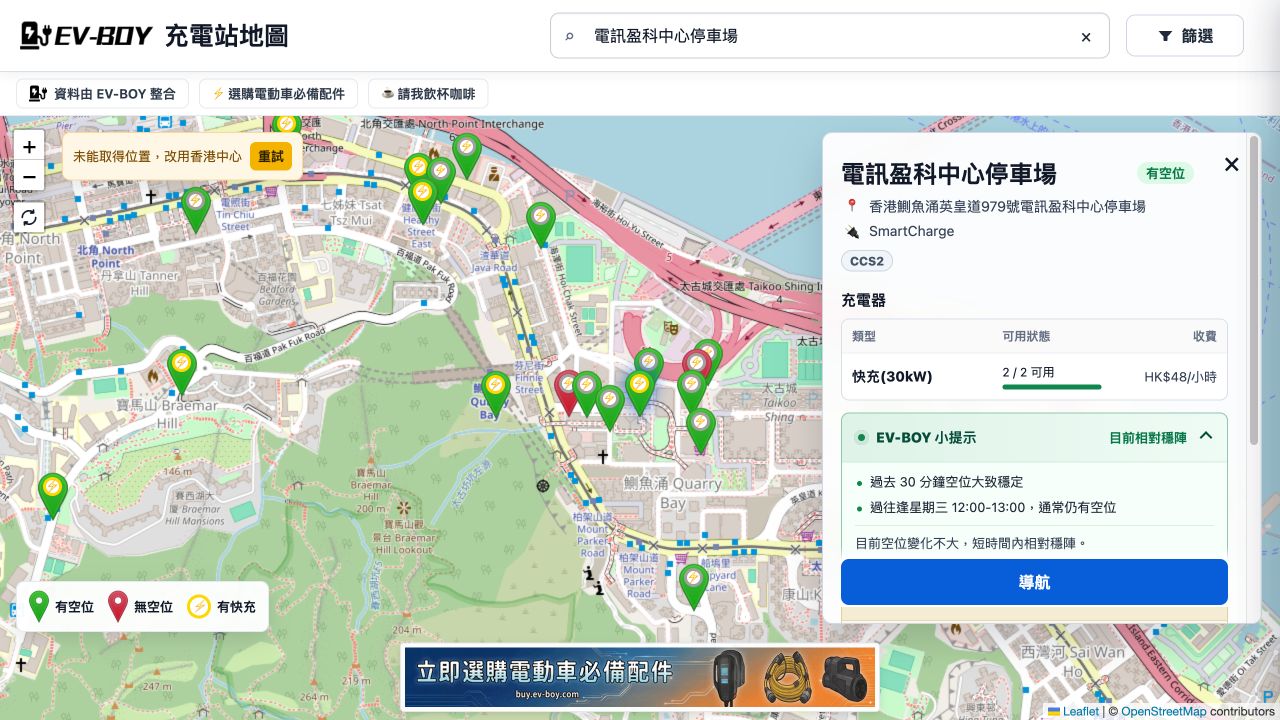Click 資料由 EV-BOY 整合 chip
The image size is (1280, 720).
(102, 94)
